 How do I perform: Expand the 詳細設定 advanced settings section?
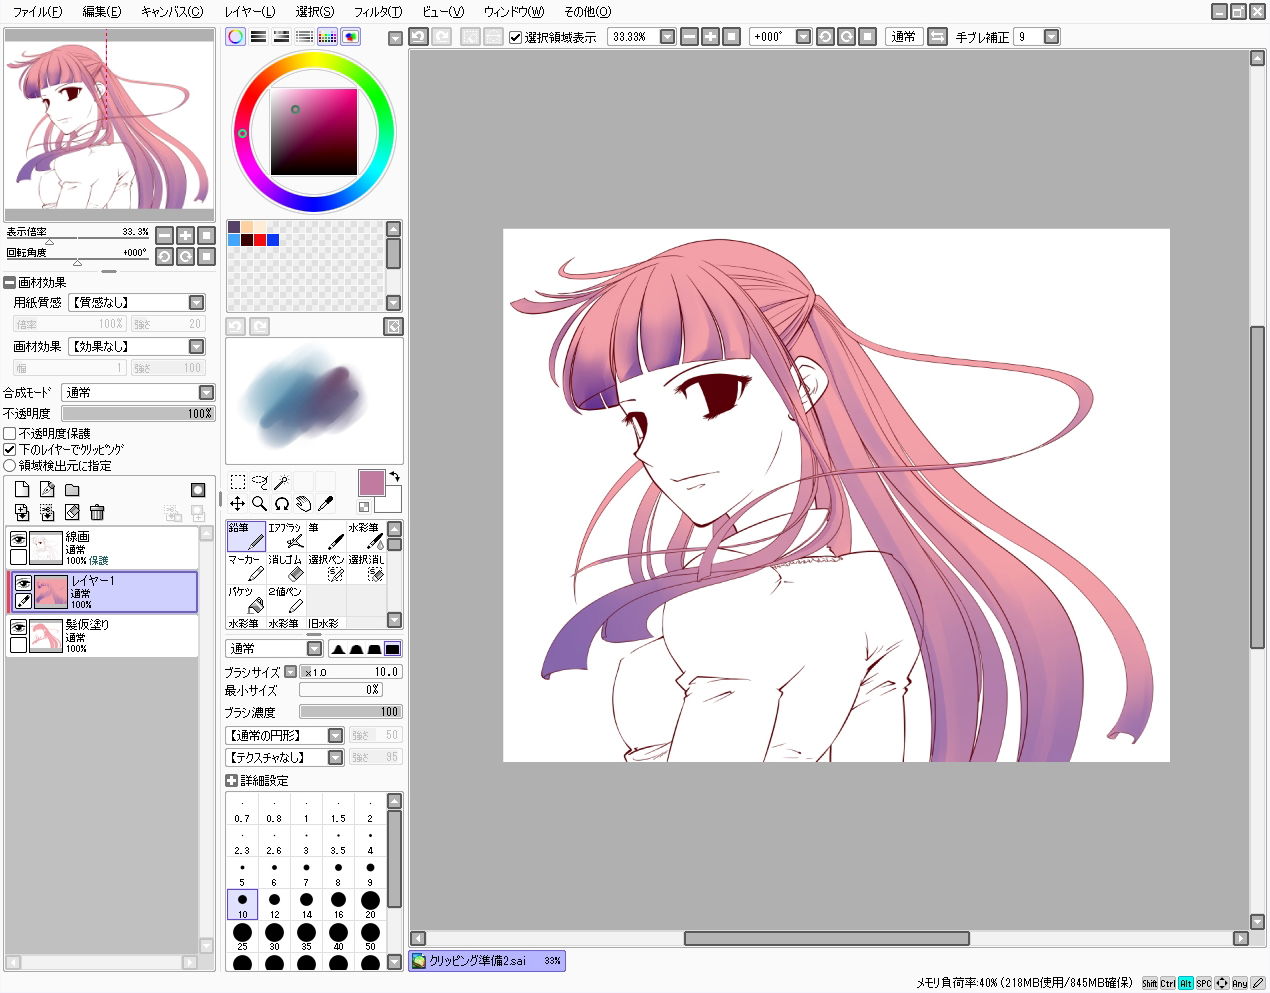click(232, 780)
